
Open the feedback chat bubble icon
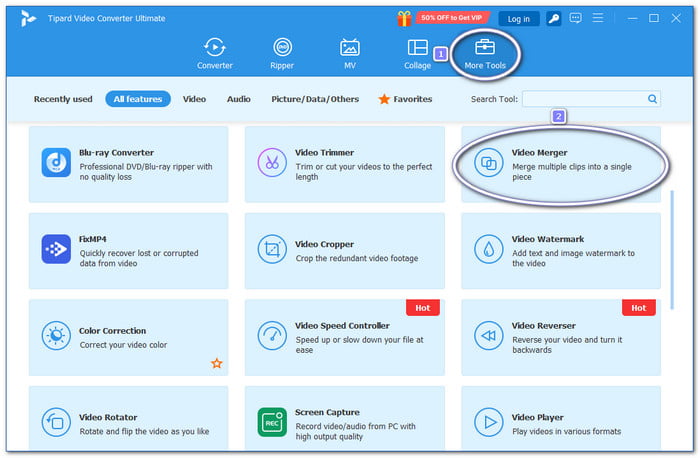[x=575, y=18]
